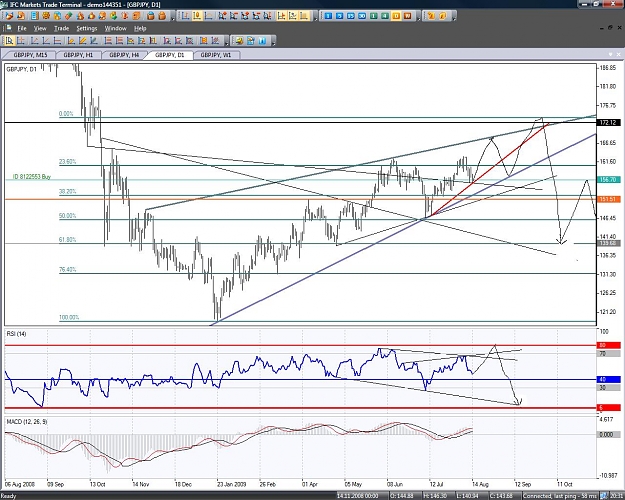625x500 pixels.
Task: Click the green arrow icon in top toolbar
Action: pos(114,16)
